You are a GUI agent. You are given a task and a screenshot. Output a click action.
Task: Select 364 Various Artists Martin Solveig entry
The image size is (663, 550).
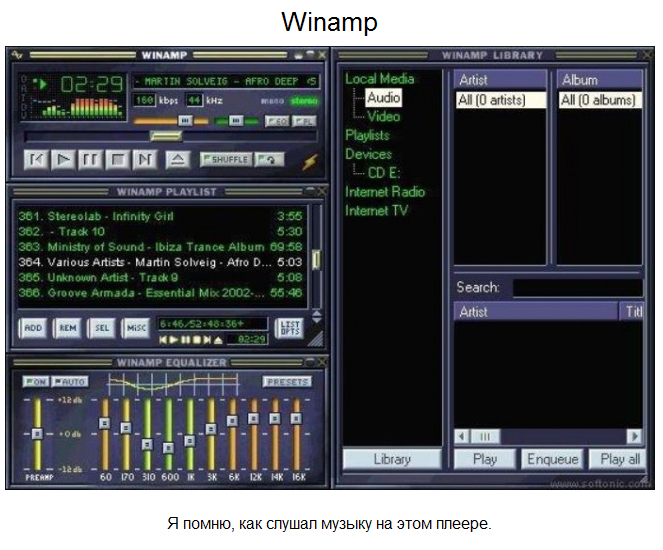click(160, 262)
